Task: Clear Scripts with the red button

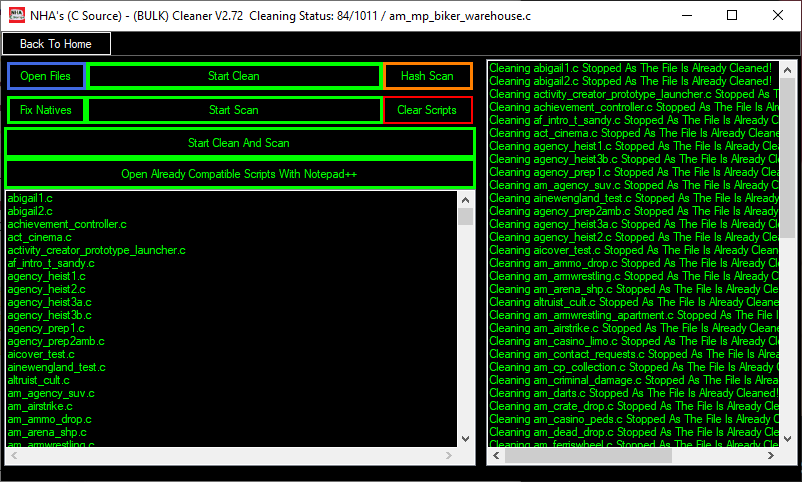Action: coord(427,110)
